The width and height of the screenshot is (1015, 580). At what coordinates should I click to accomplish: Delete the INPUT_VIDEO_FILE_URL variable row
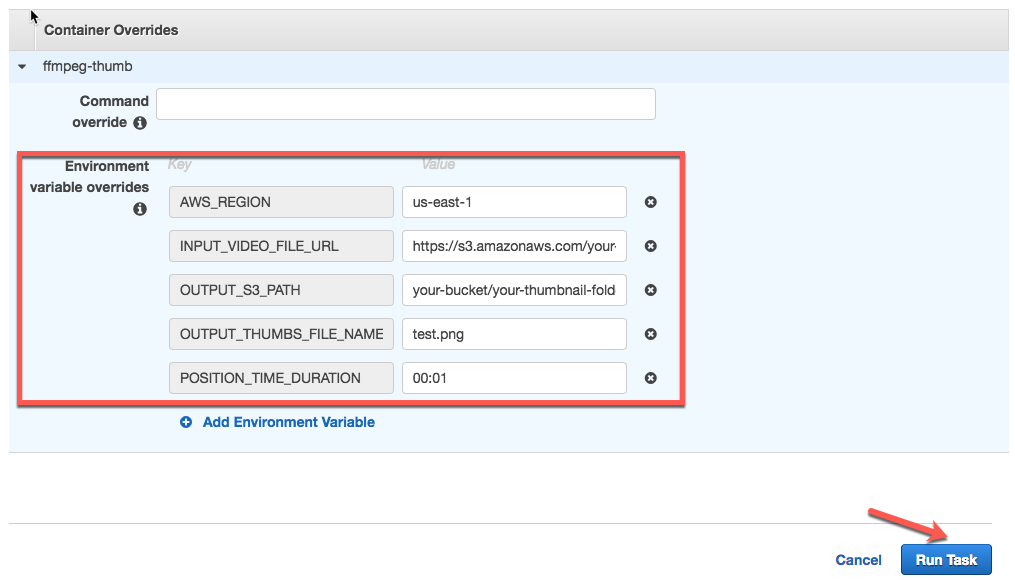pos(650,246)
